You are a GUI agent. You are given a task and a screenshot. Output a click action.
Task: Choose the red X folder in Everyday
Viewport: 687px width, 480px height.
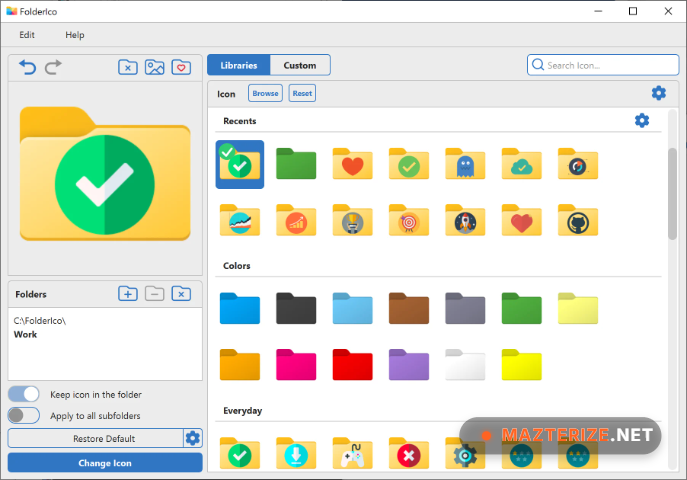tap(409, 453)
